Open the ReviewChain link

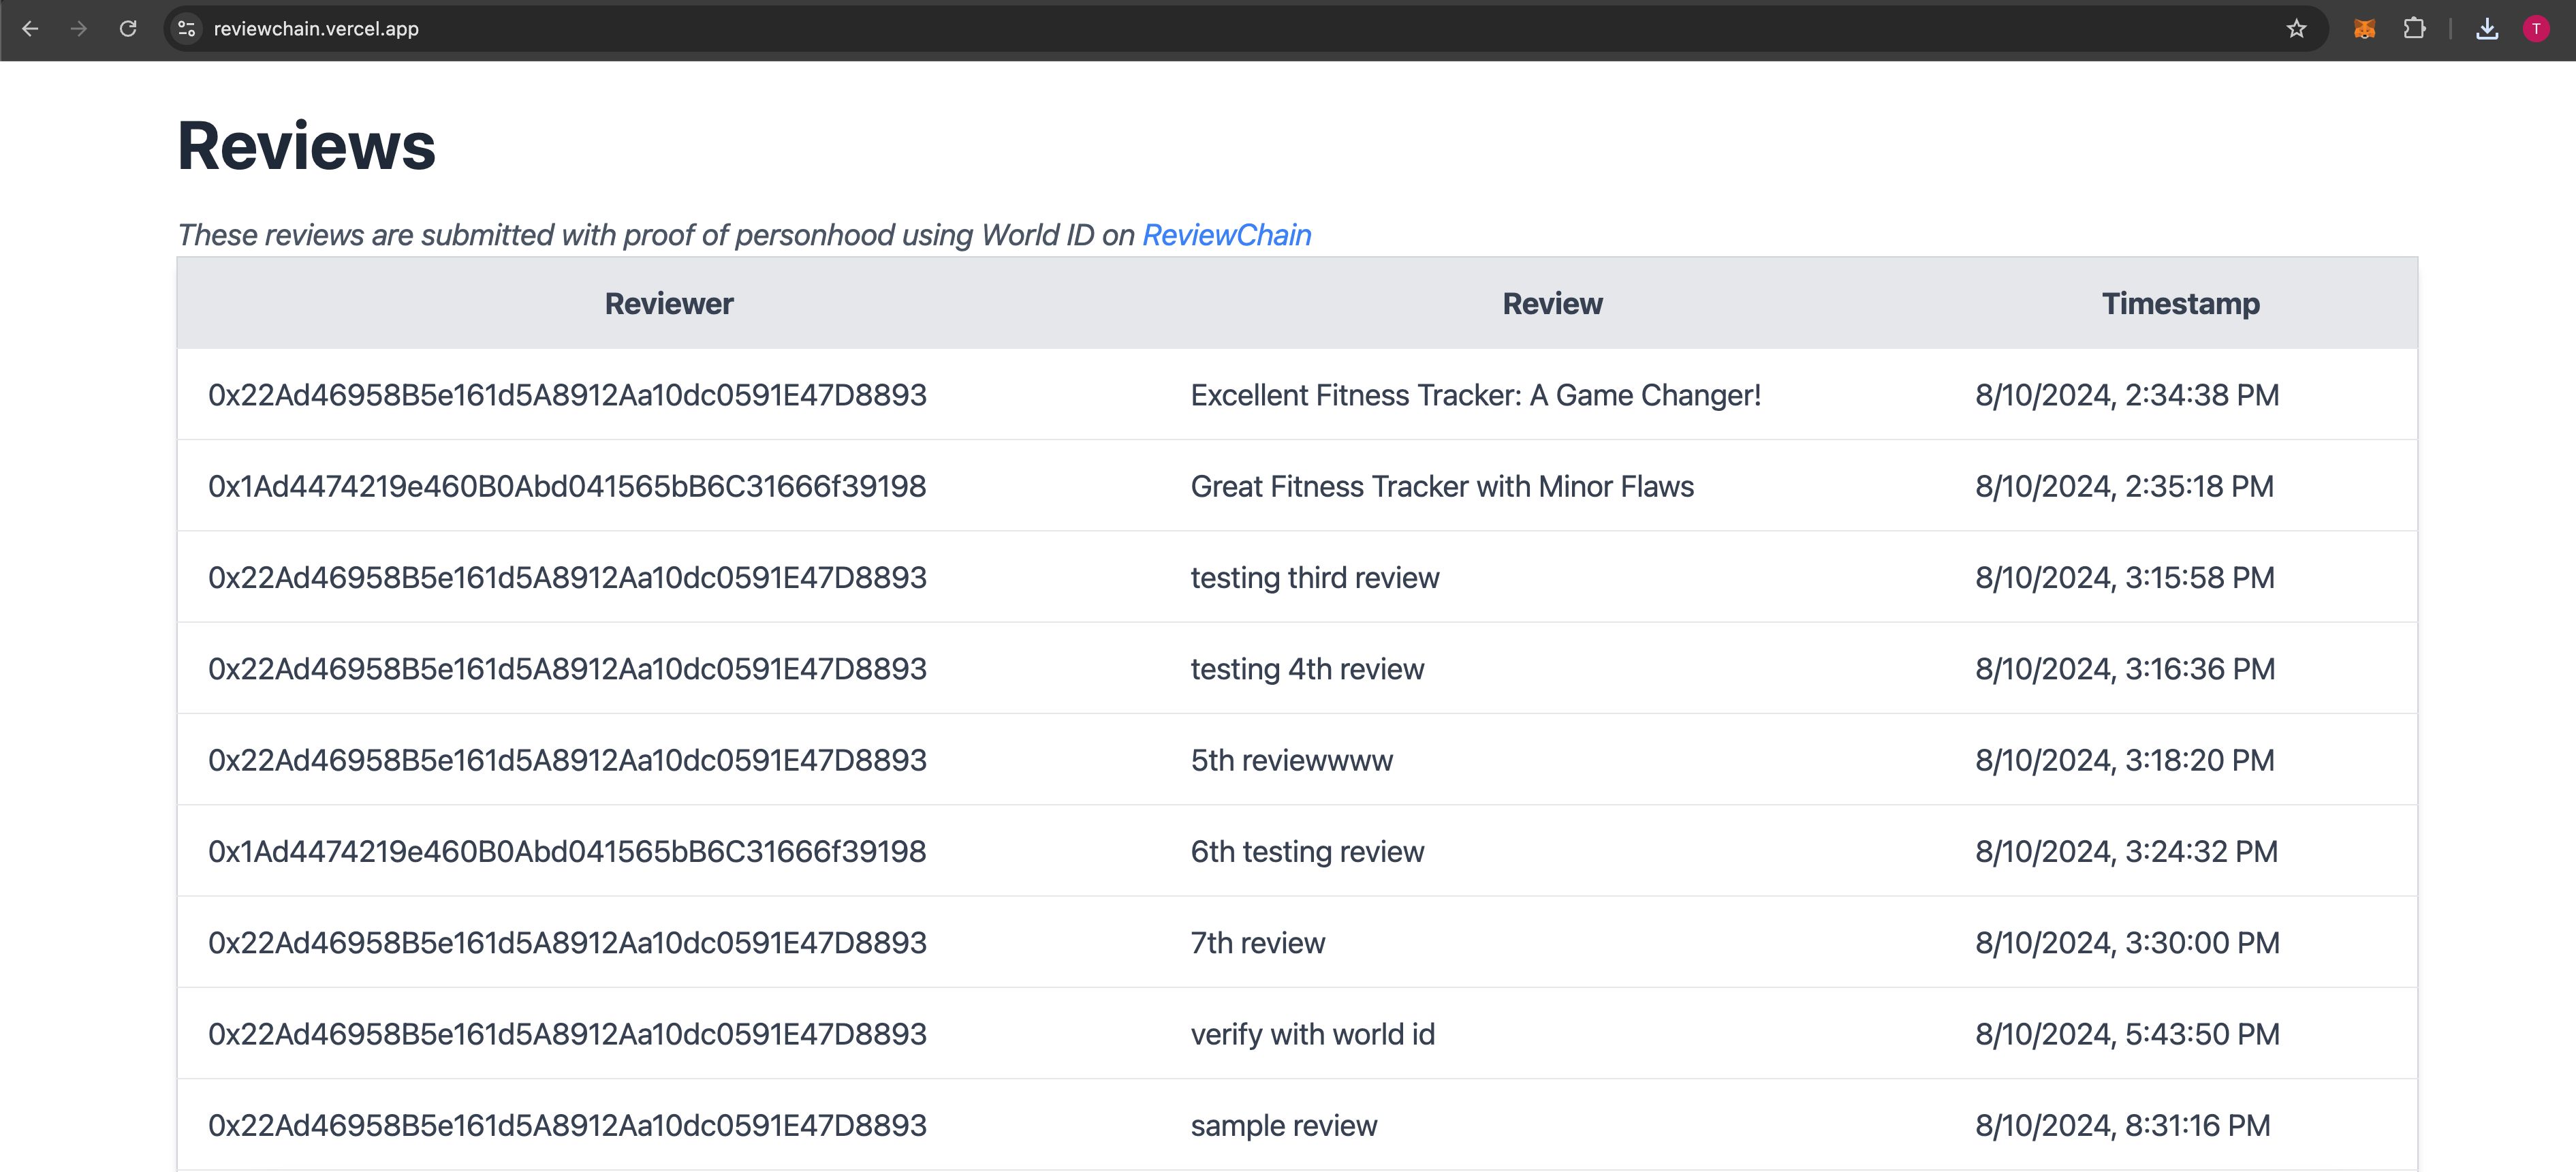1226,235
